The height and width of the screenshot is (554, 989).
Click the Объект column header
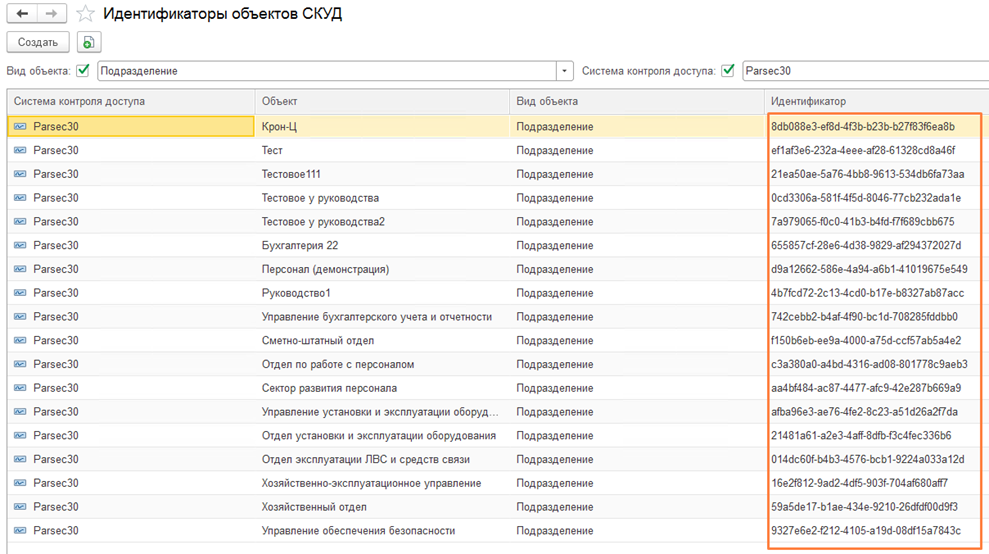coord(380,101)
